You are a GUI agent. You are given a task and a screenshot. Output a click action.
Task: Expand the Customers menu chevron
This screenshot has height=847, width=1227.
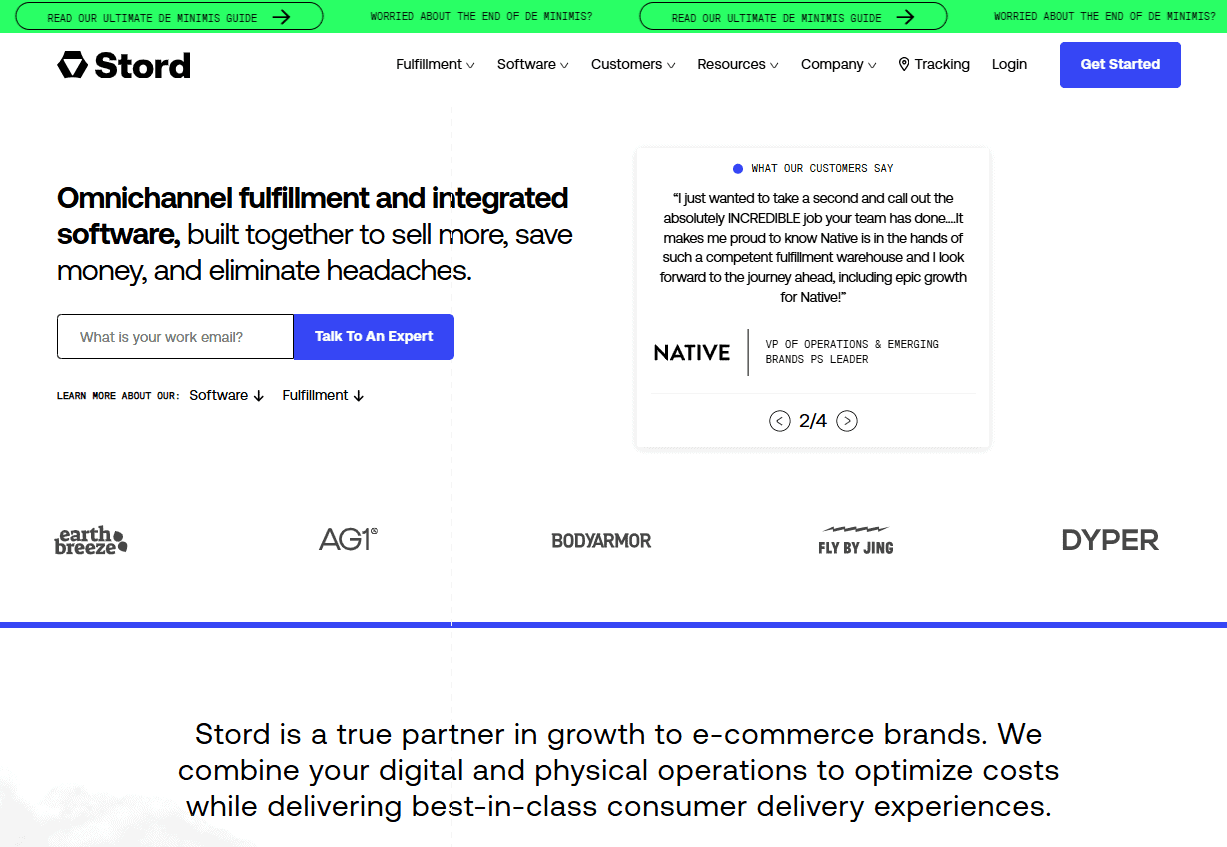671,65
